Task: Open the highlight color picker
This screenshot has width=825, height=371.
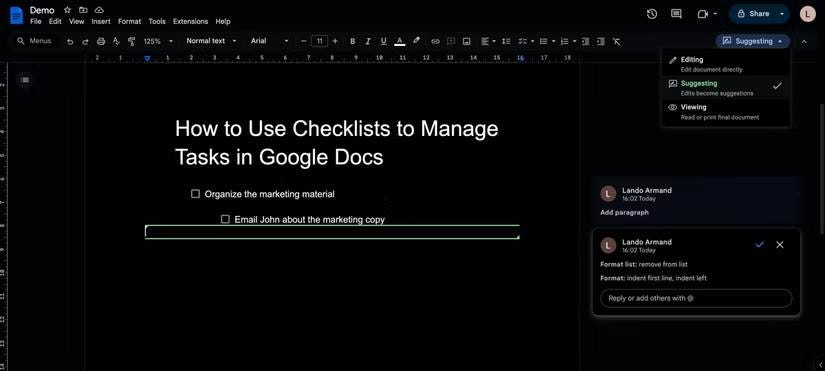Action: point(416,41)
